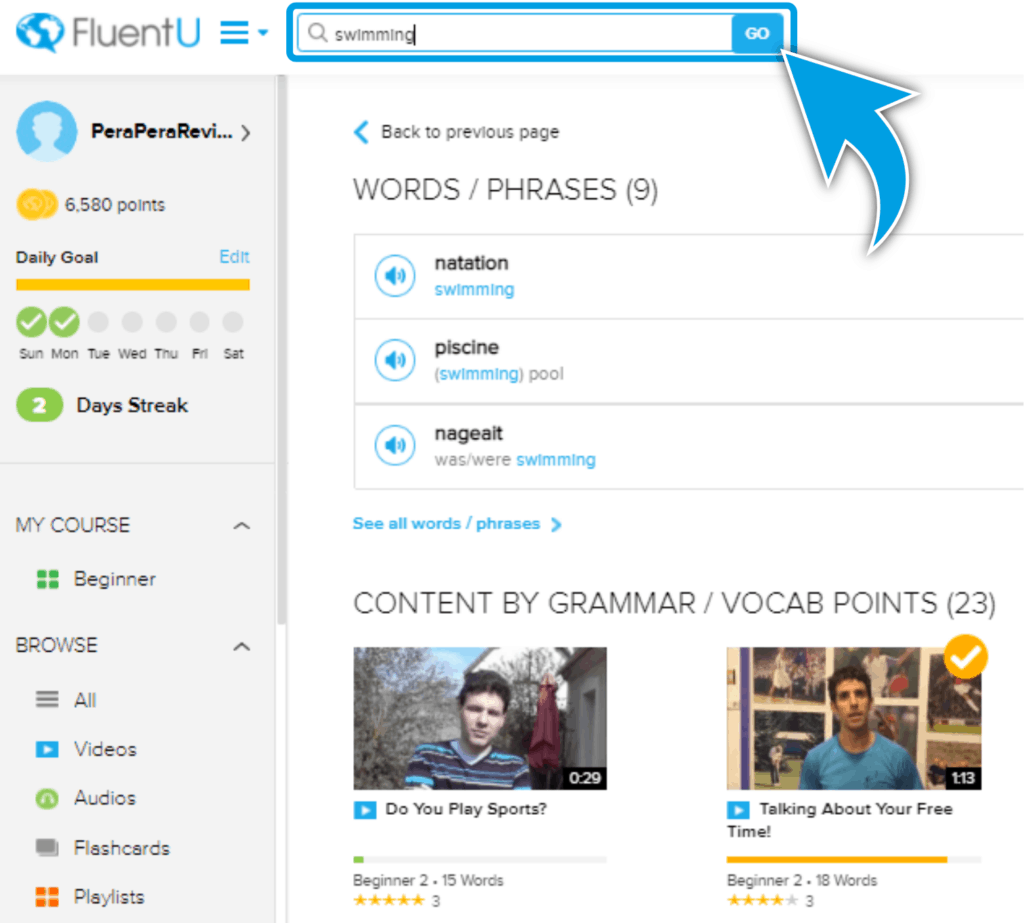Click the back chevron arrow icon
The width and height of the screenshot is (1024, 923).
tap(361, 132)
